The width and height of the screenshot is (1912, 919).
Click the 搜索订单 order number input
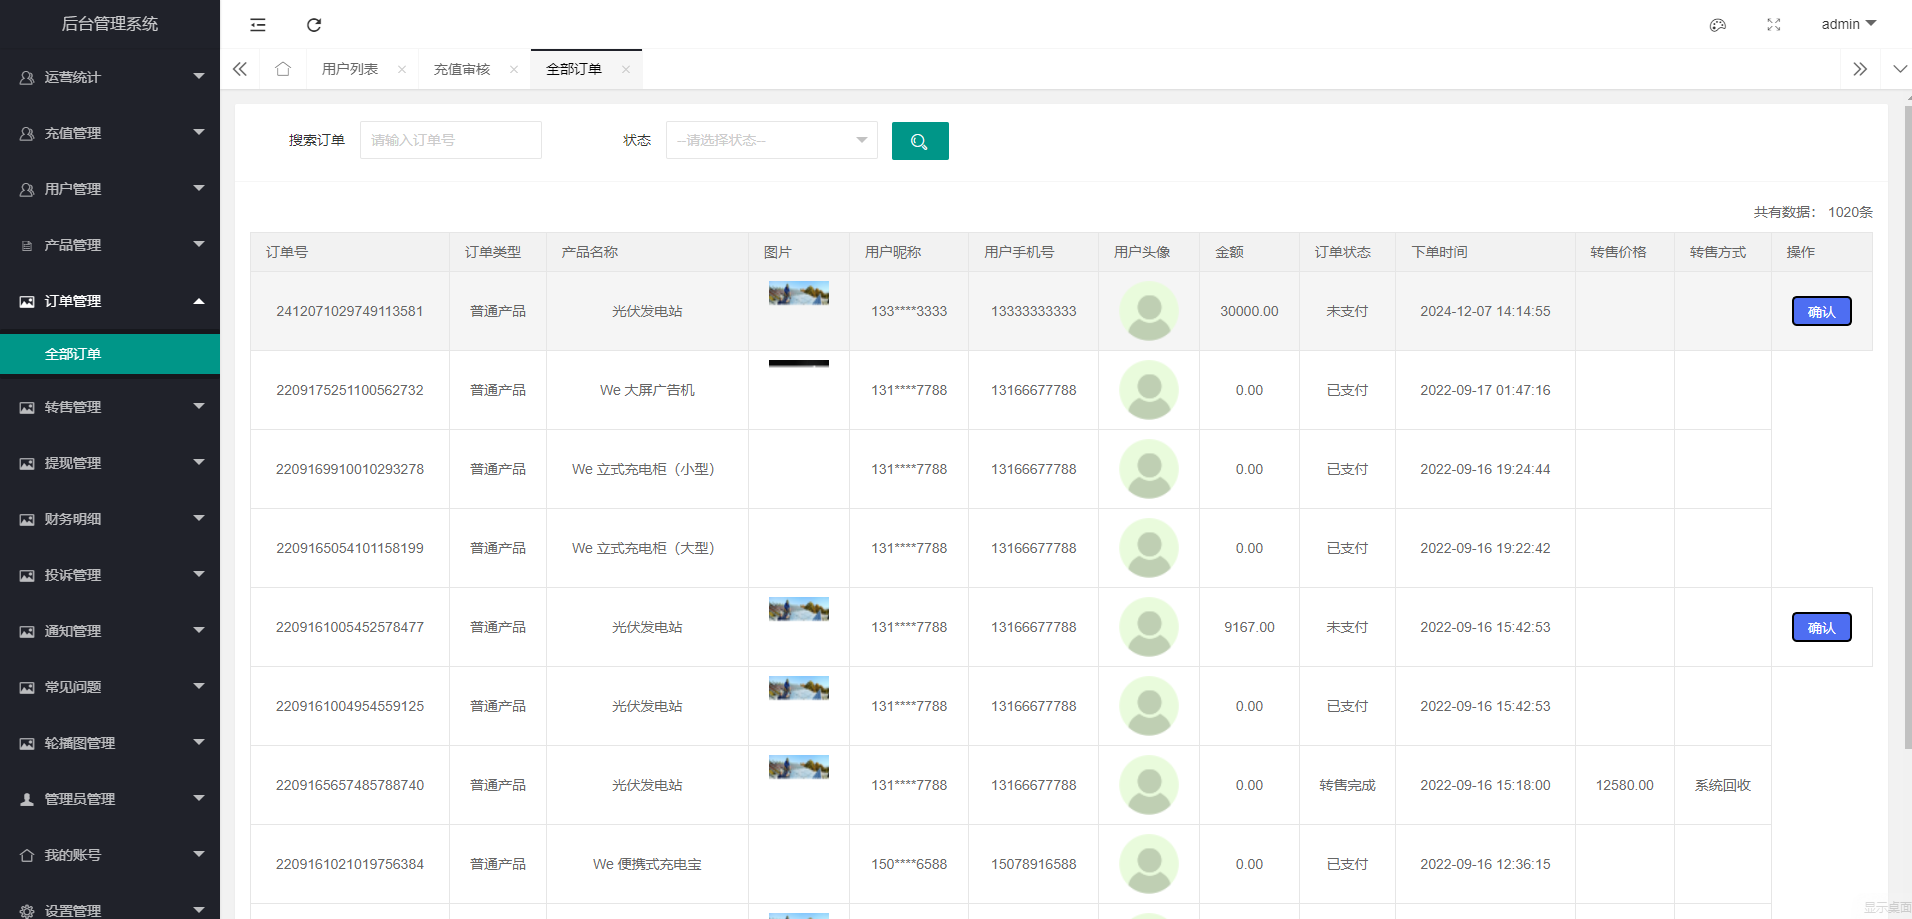[450, 141]
